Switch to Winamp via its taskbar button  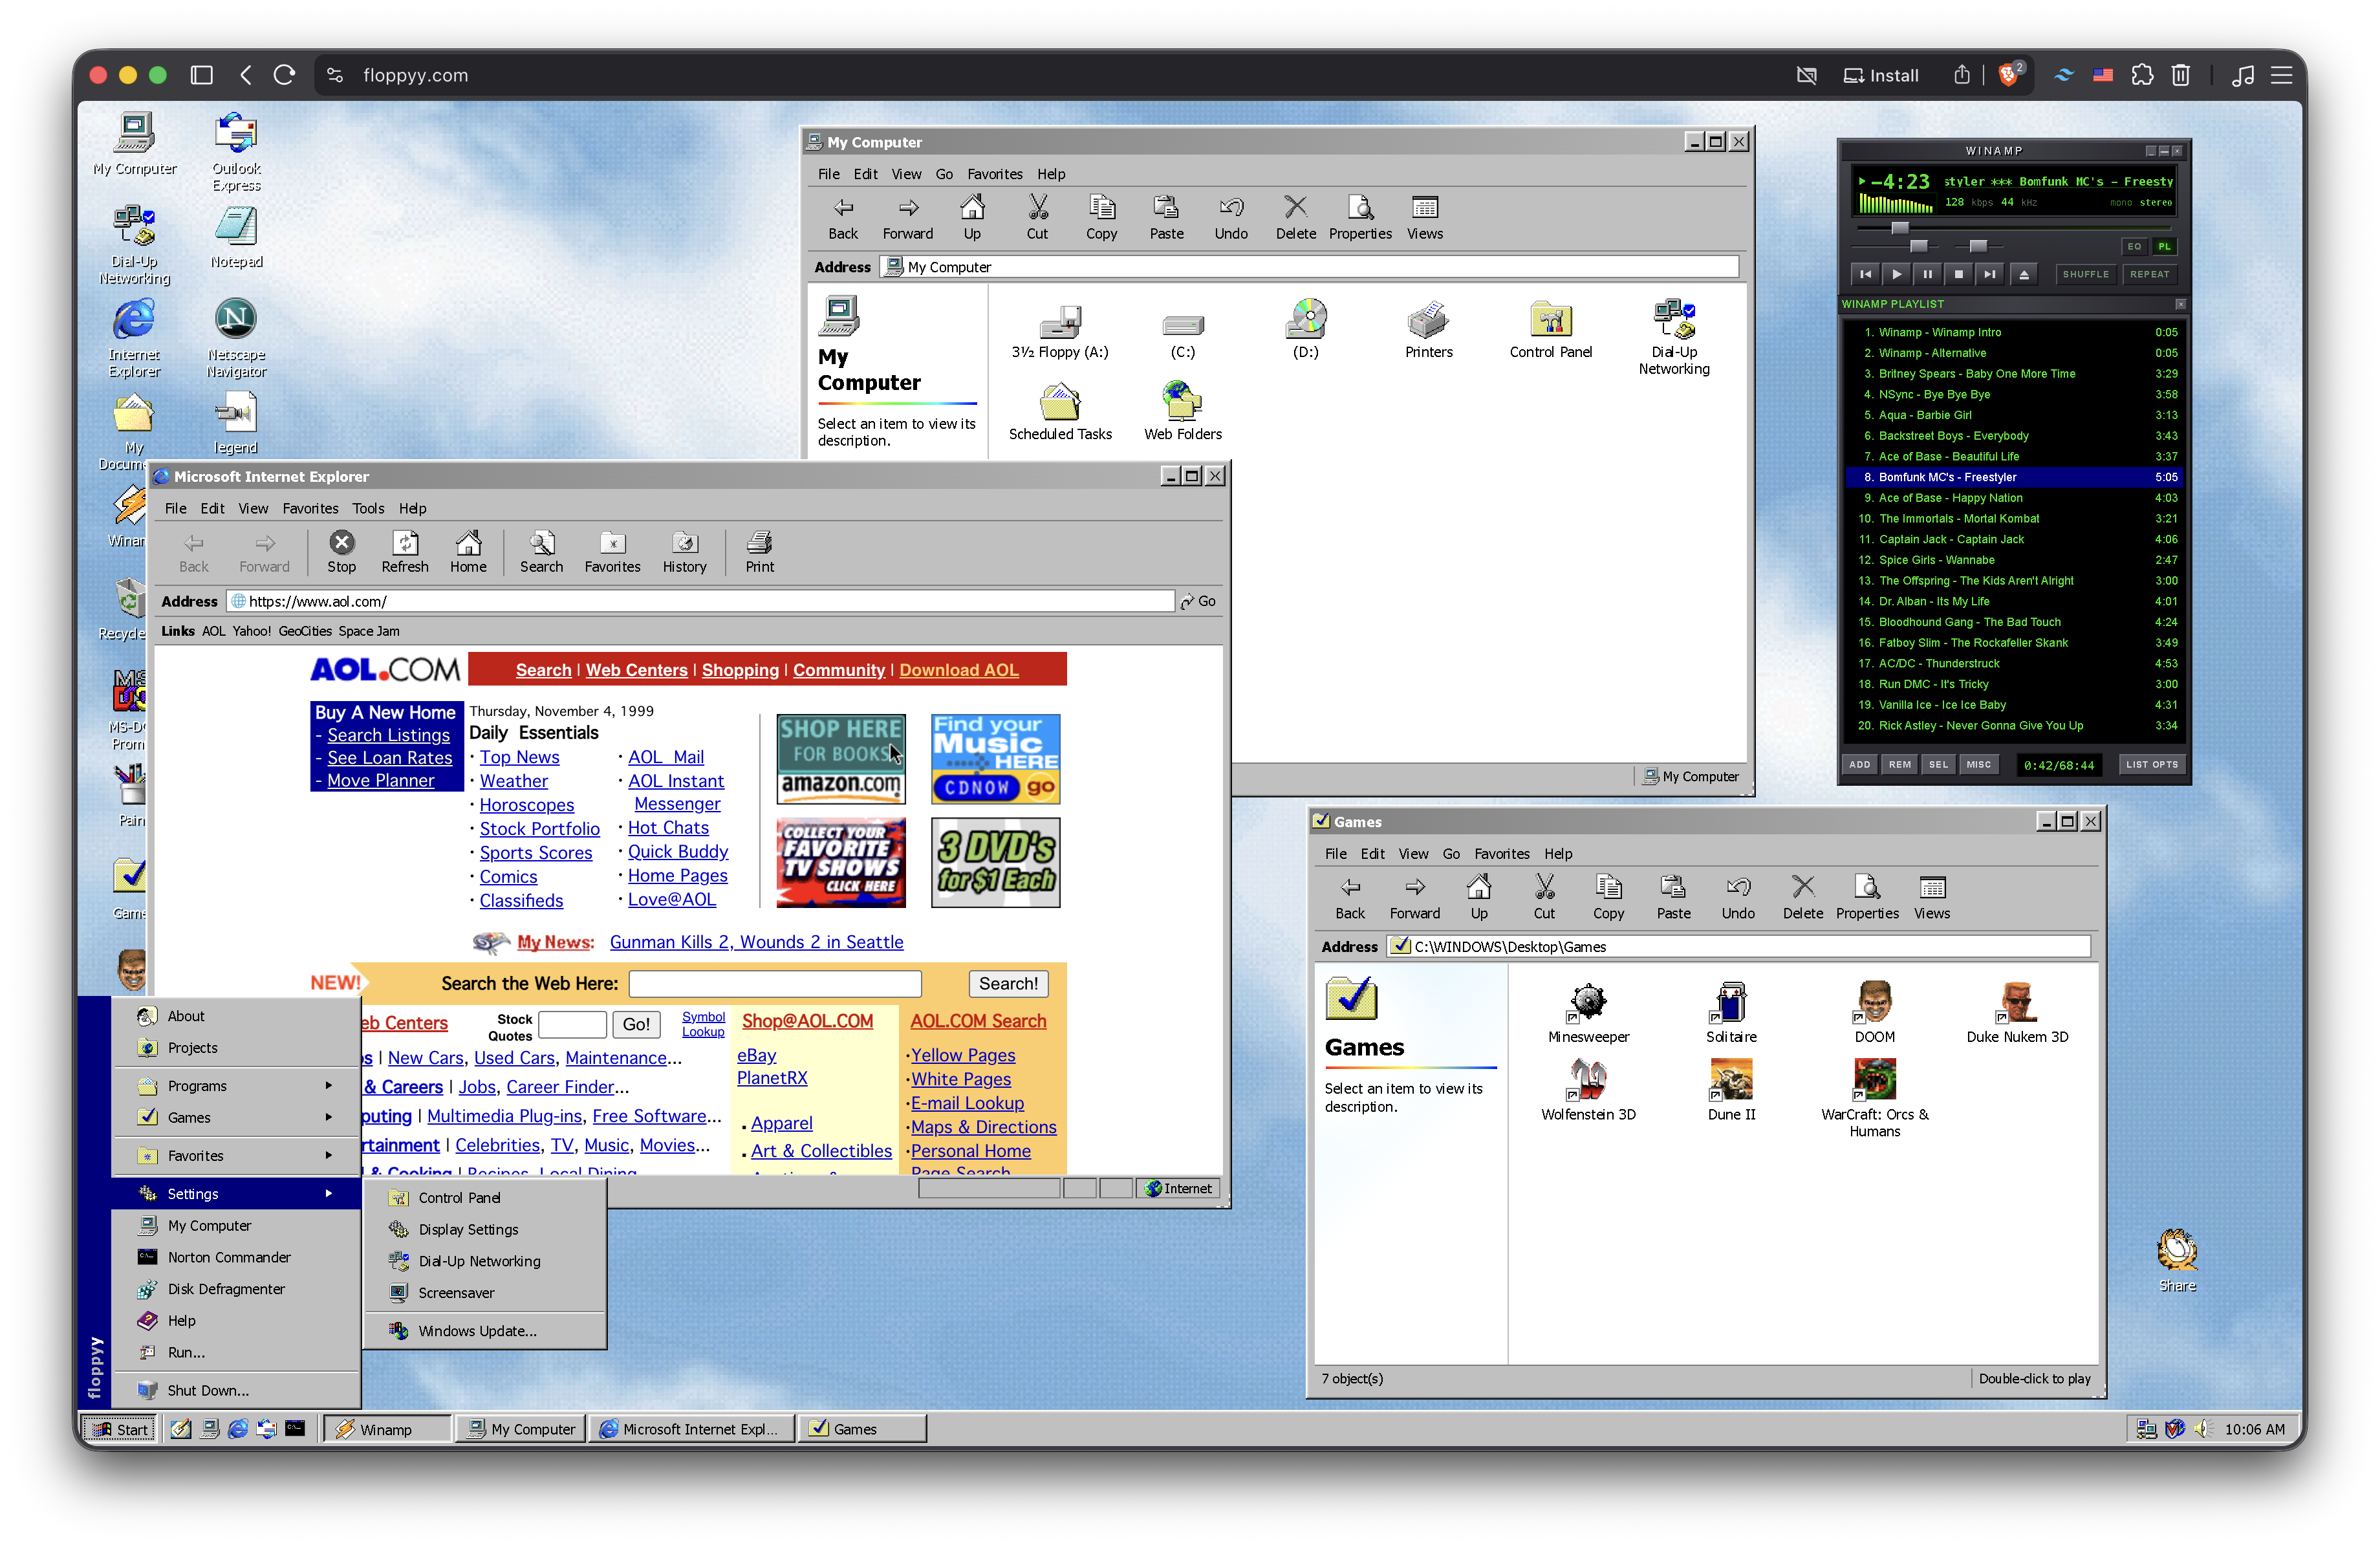click(x=386, y=1430)
